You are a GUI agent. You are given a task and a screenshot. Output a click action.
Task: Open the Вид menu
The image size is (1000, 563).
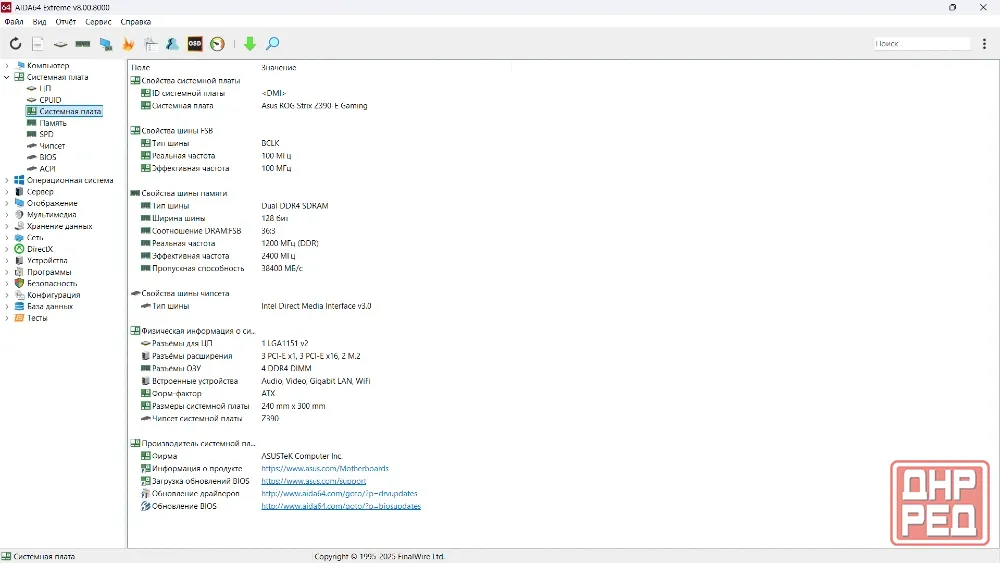tap(39, 22)
